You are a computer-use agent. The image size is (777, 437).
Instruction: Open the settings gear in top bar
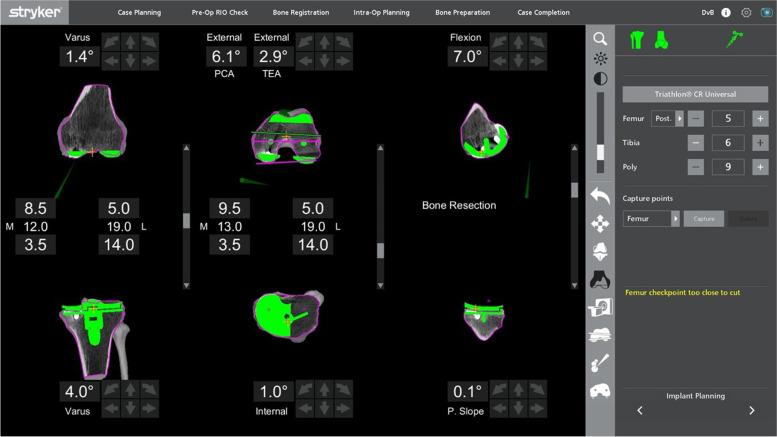(746, 13)
